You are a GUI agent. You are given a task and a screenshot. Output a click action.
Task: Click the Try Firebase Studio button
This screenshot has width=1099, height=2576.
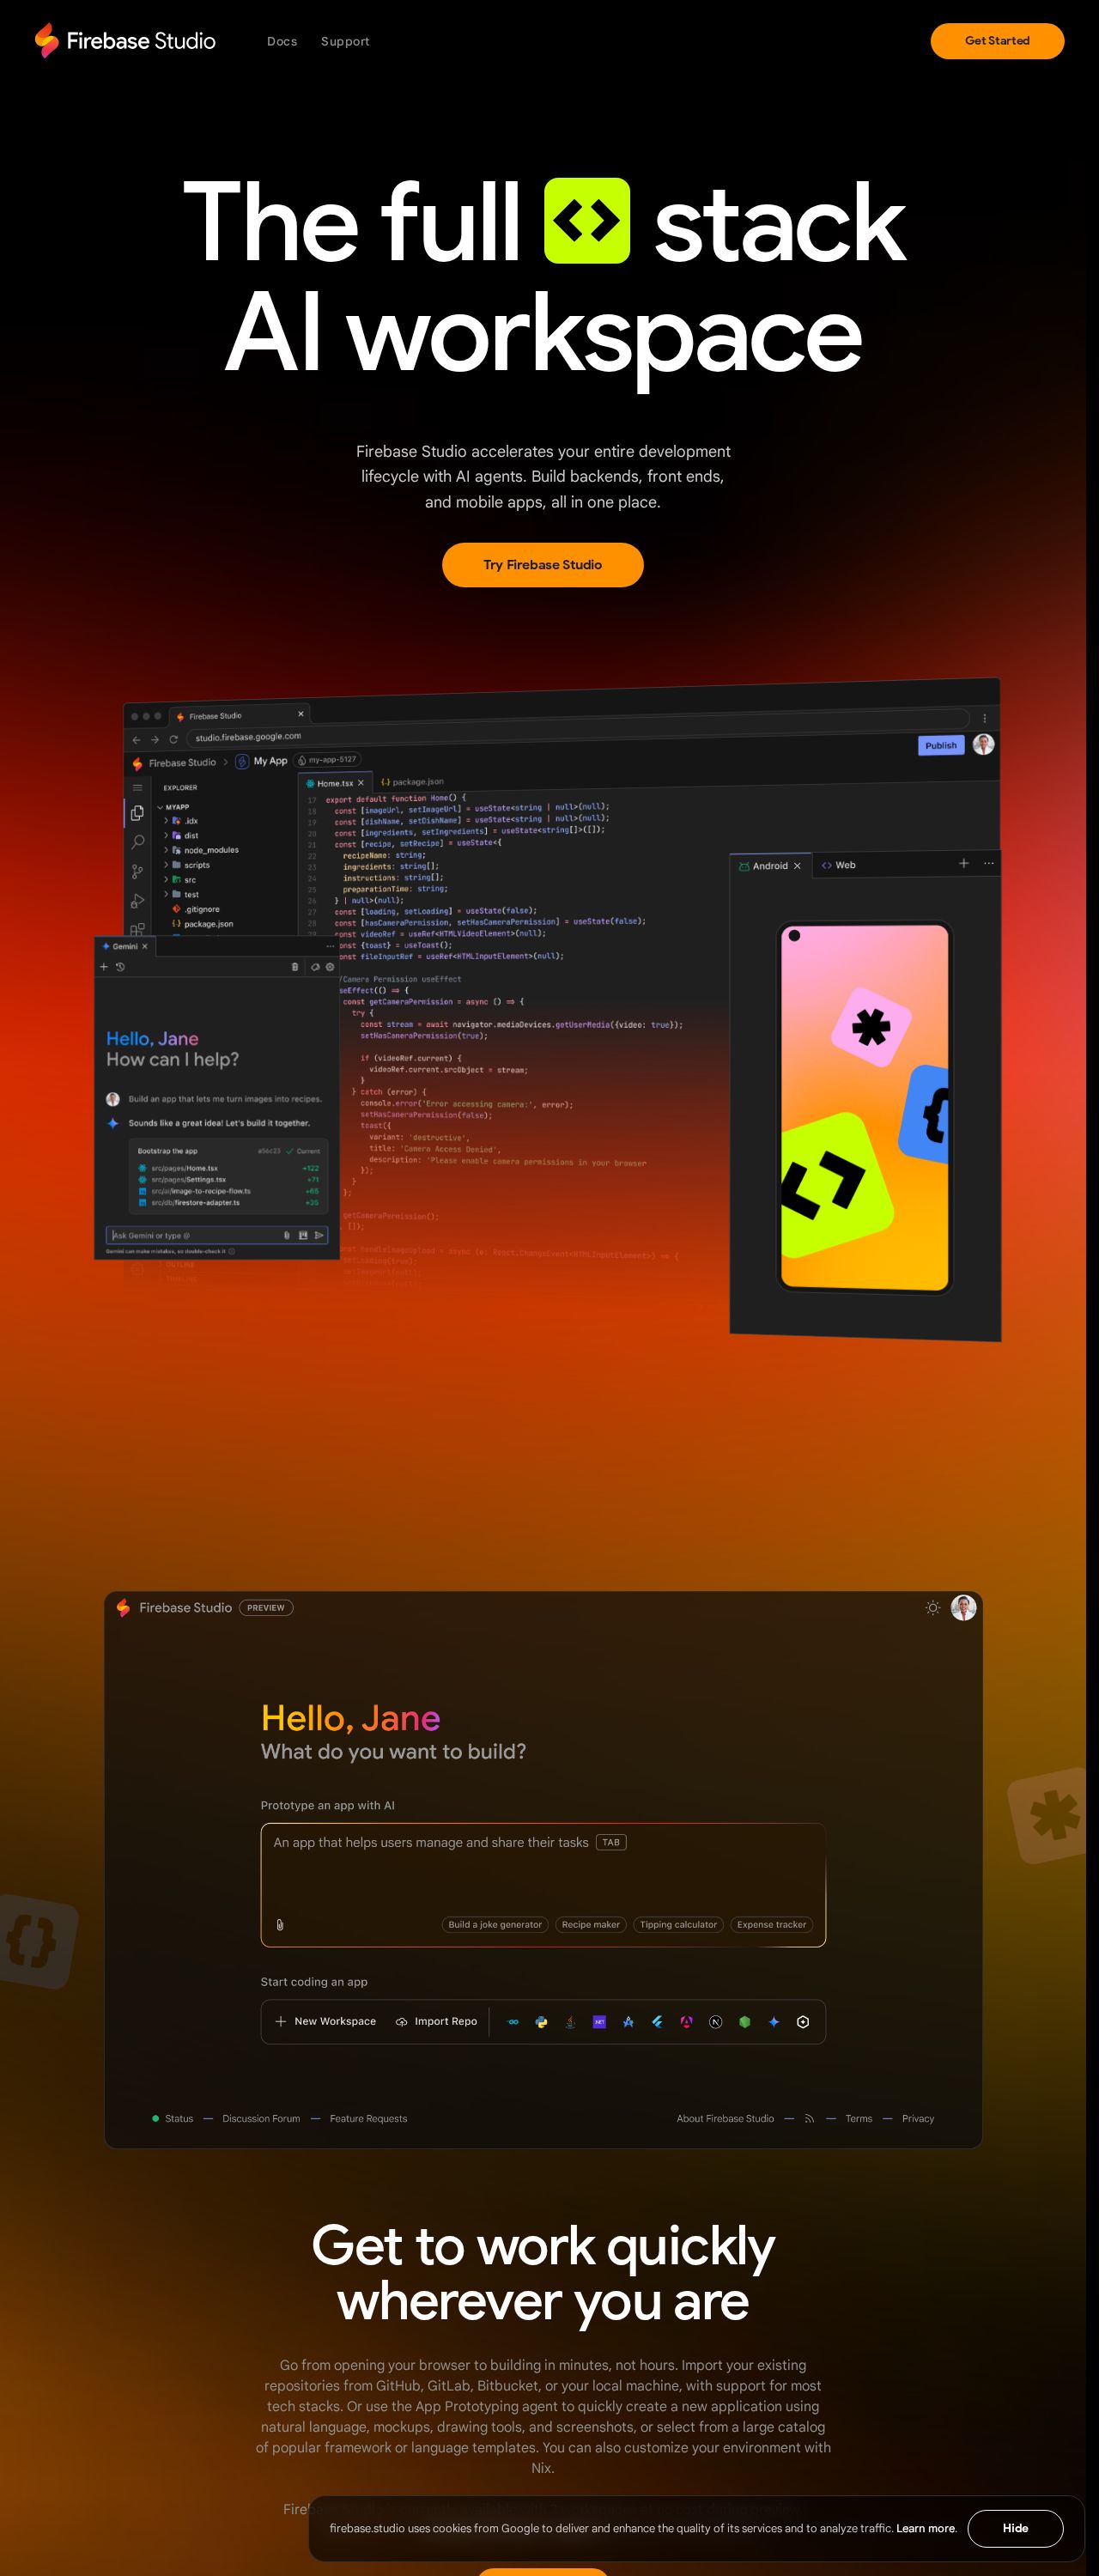(542, 565)
